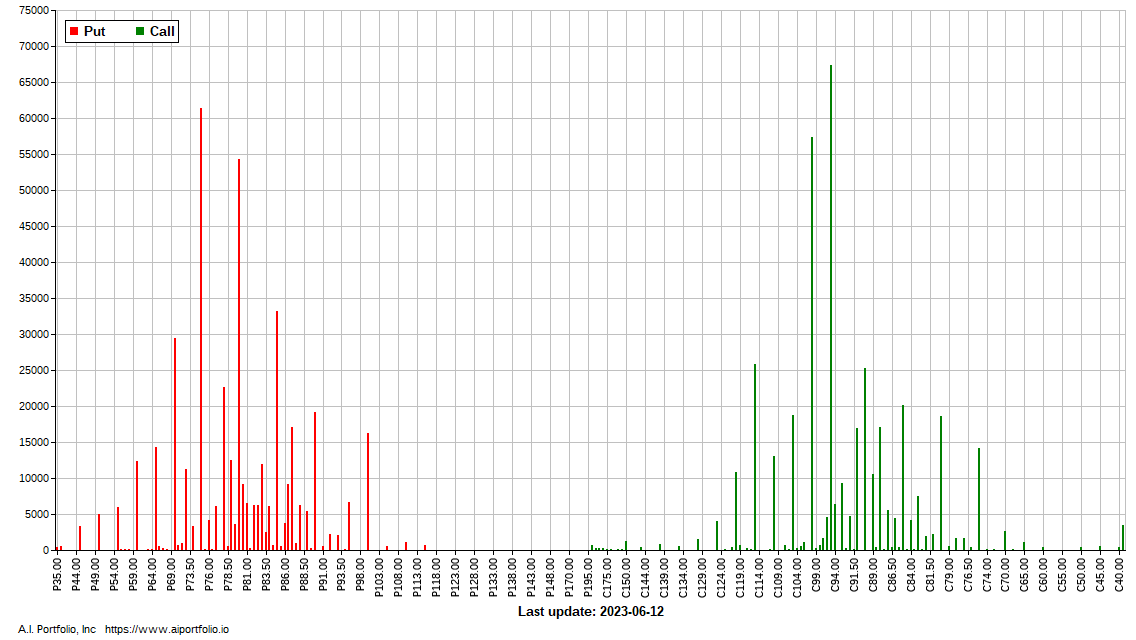The image size is (1136, 640).
Task: Click the P73.50 x-axis label
Action: click(x=190, y=575)
